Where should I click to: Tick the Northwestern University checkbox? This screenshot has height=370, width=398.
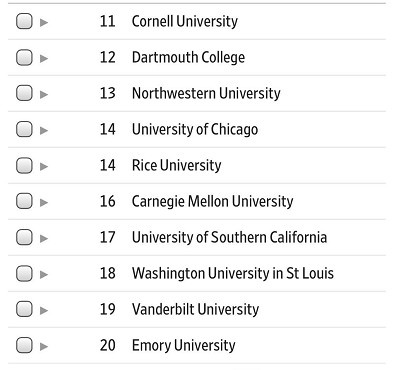(24, 93)
